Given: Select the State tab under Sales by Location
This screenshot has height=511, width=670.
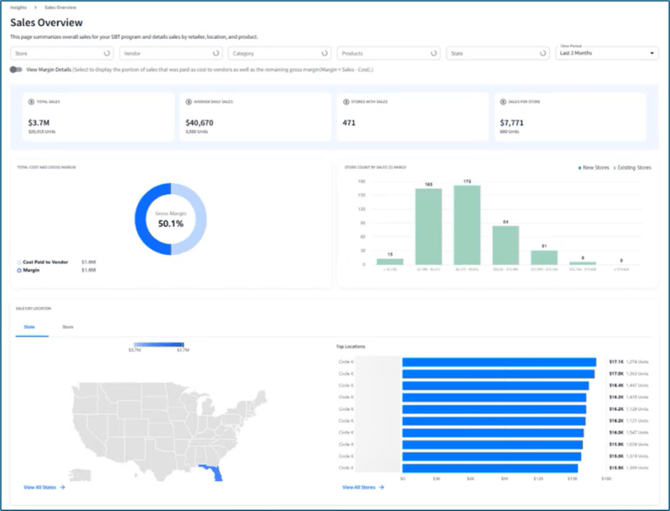Looking at the screenshot, I should point(31,326).
